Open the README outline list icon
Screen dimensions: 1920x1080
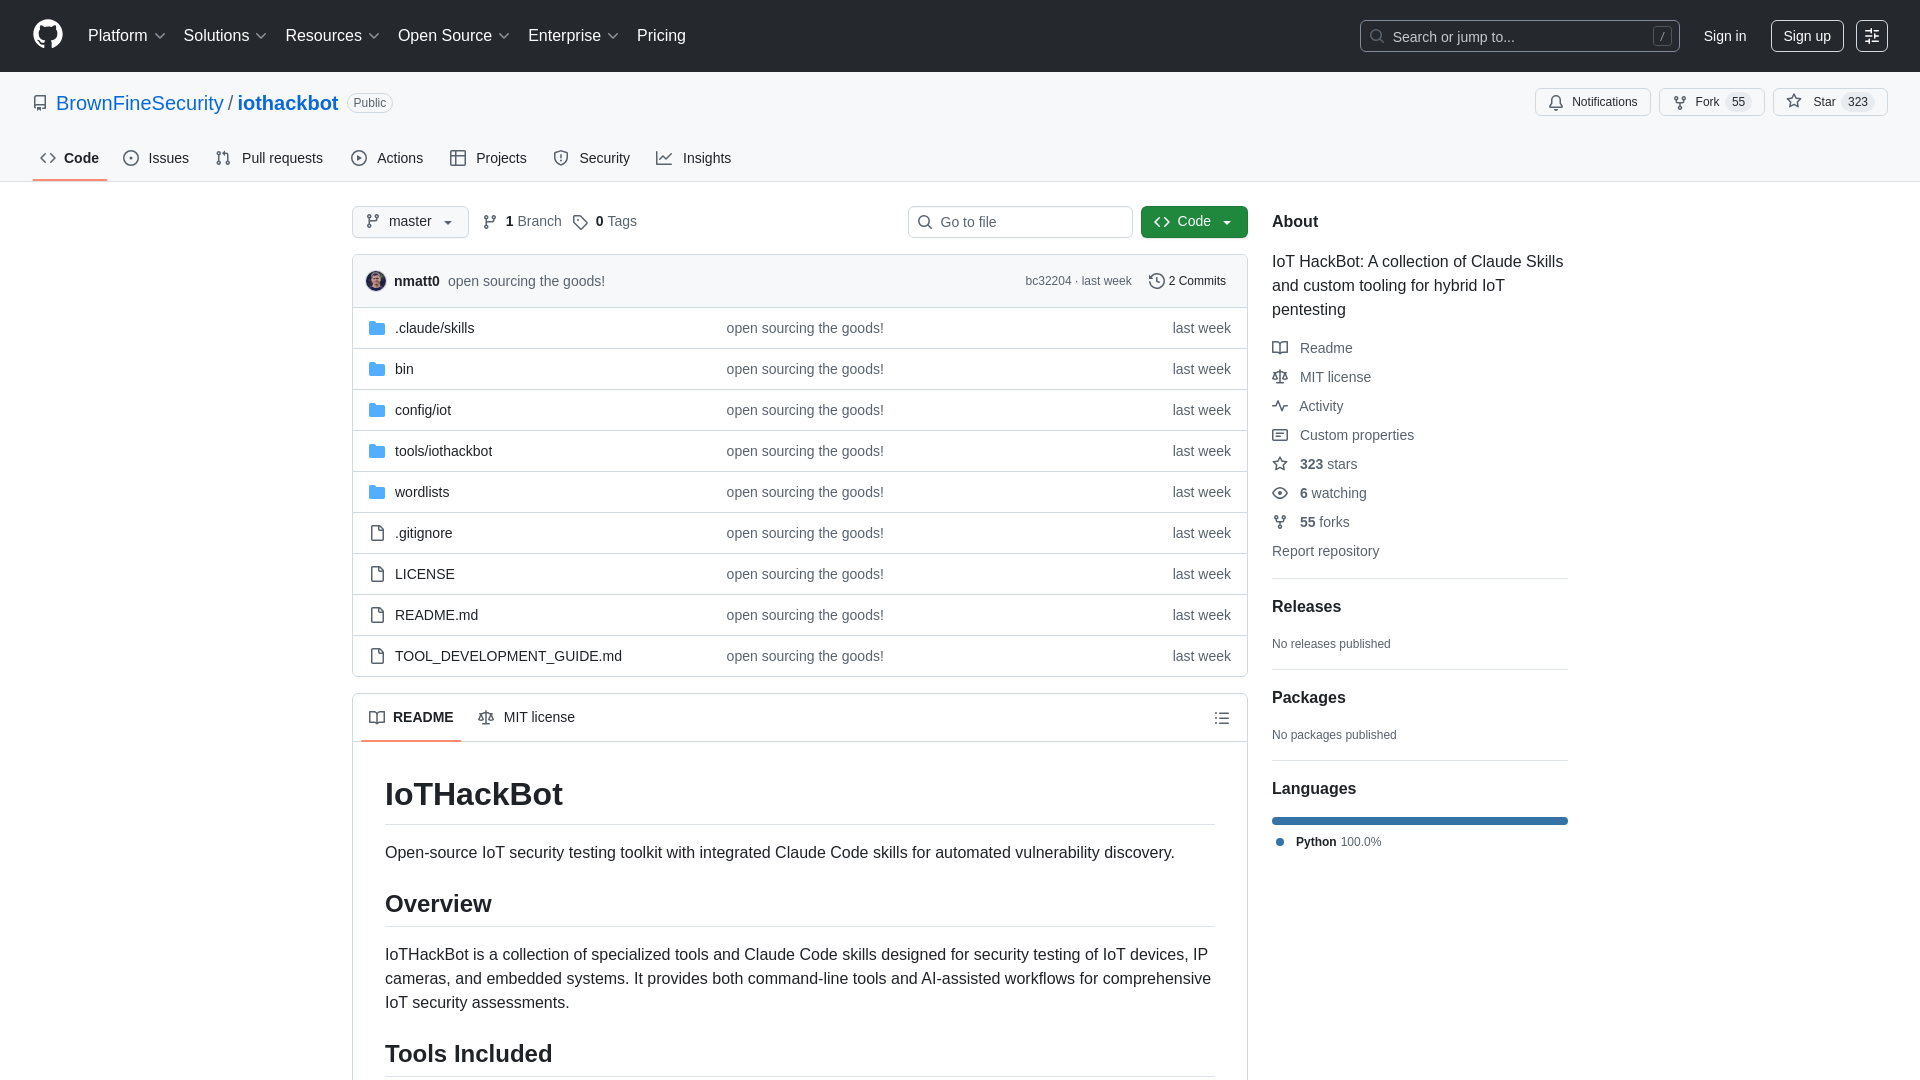[x=1222, y=718]
